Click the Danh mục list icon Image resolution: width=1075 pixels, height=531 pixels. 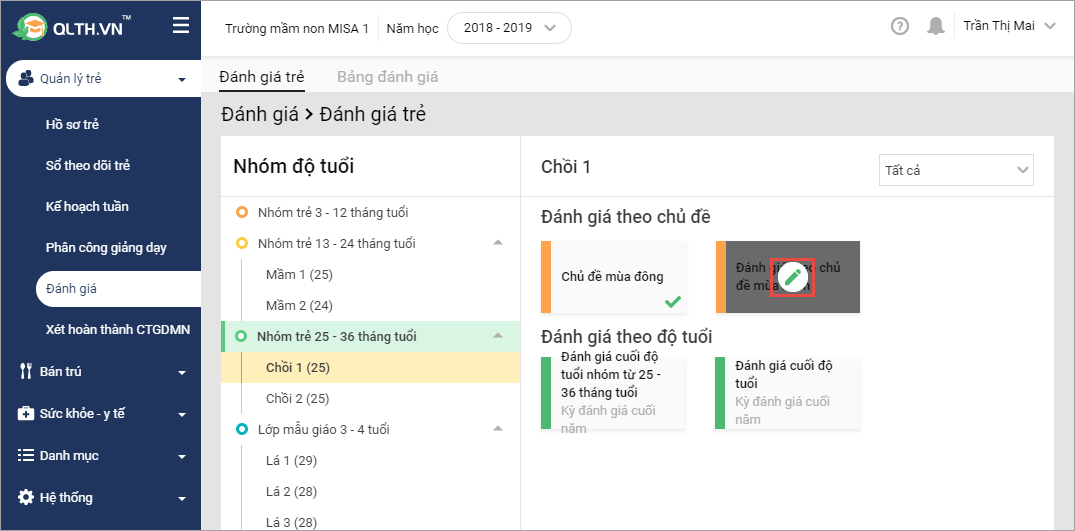pyautogui.click(x=26, y=456)
